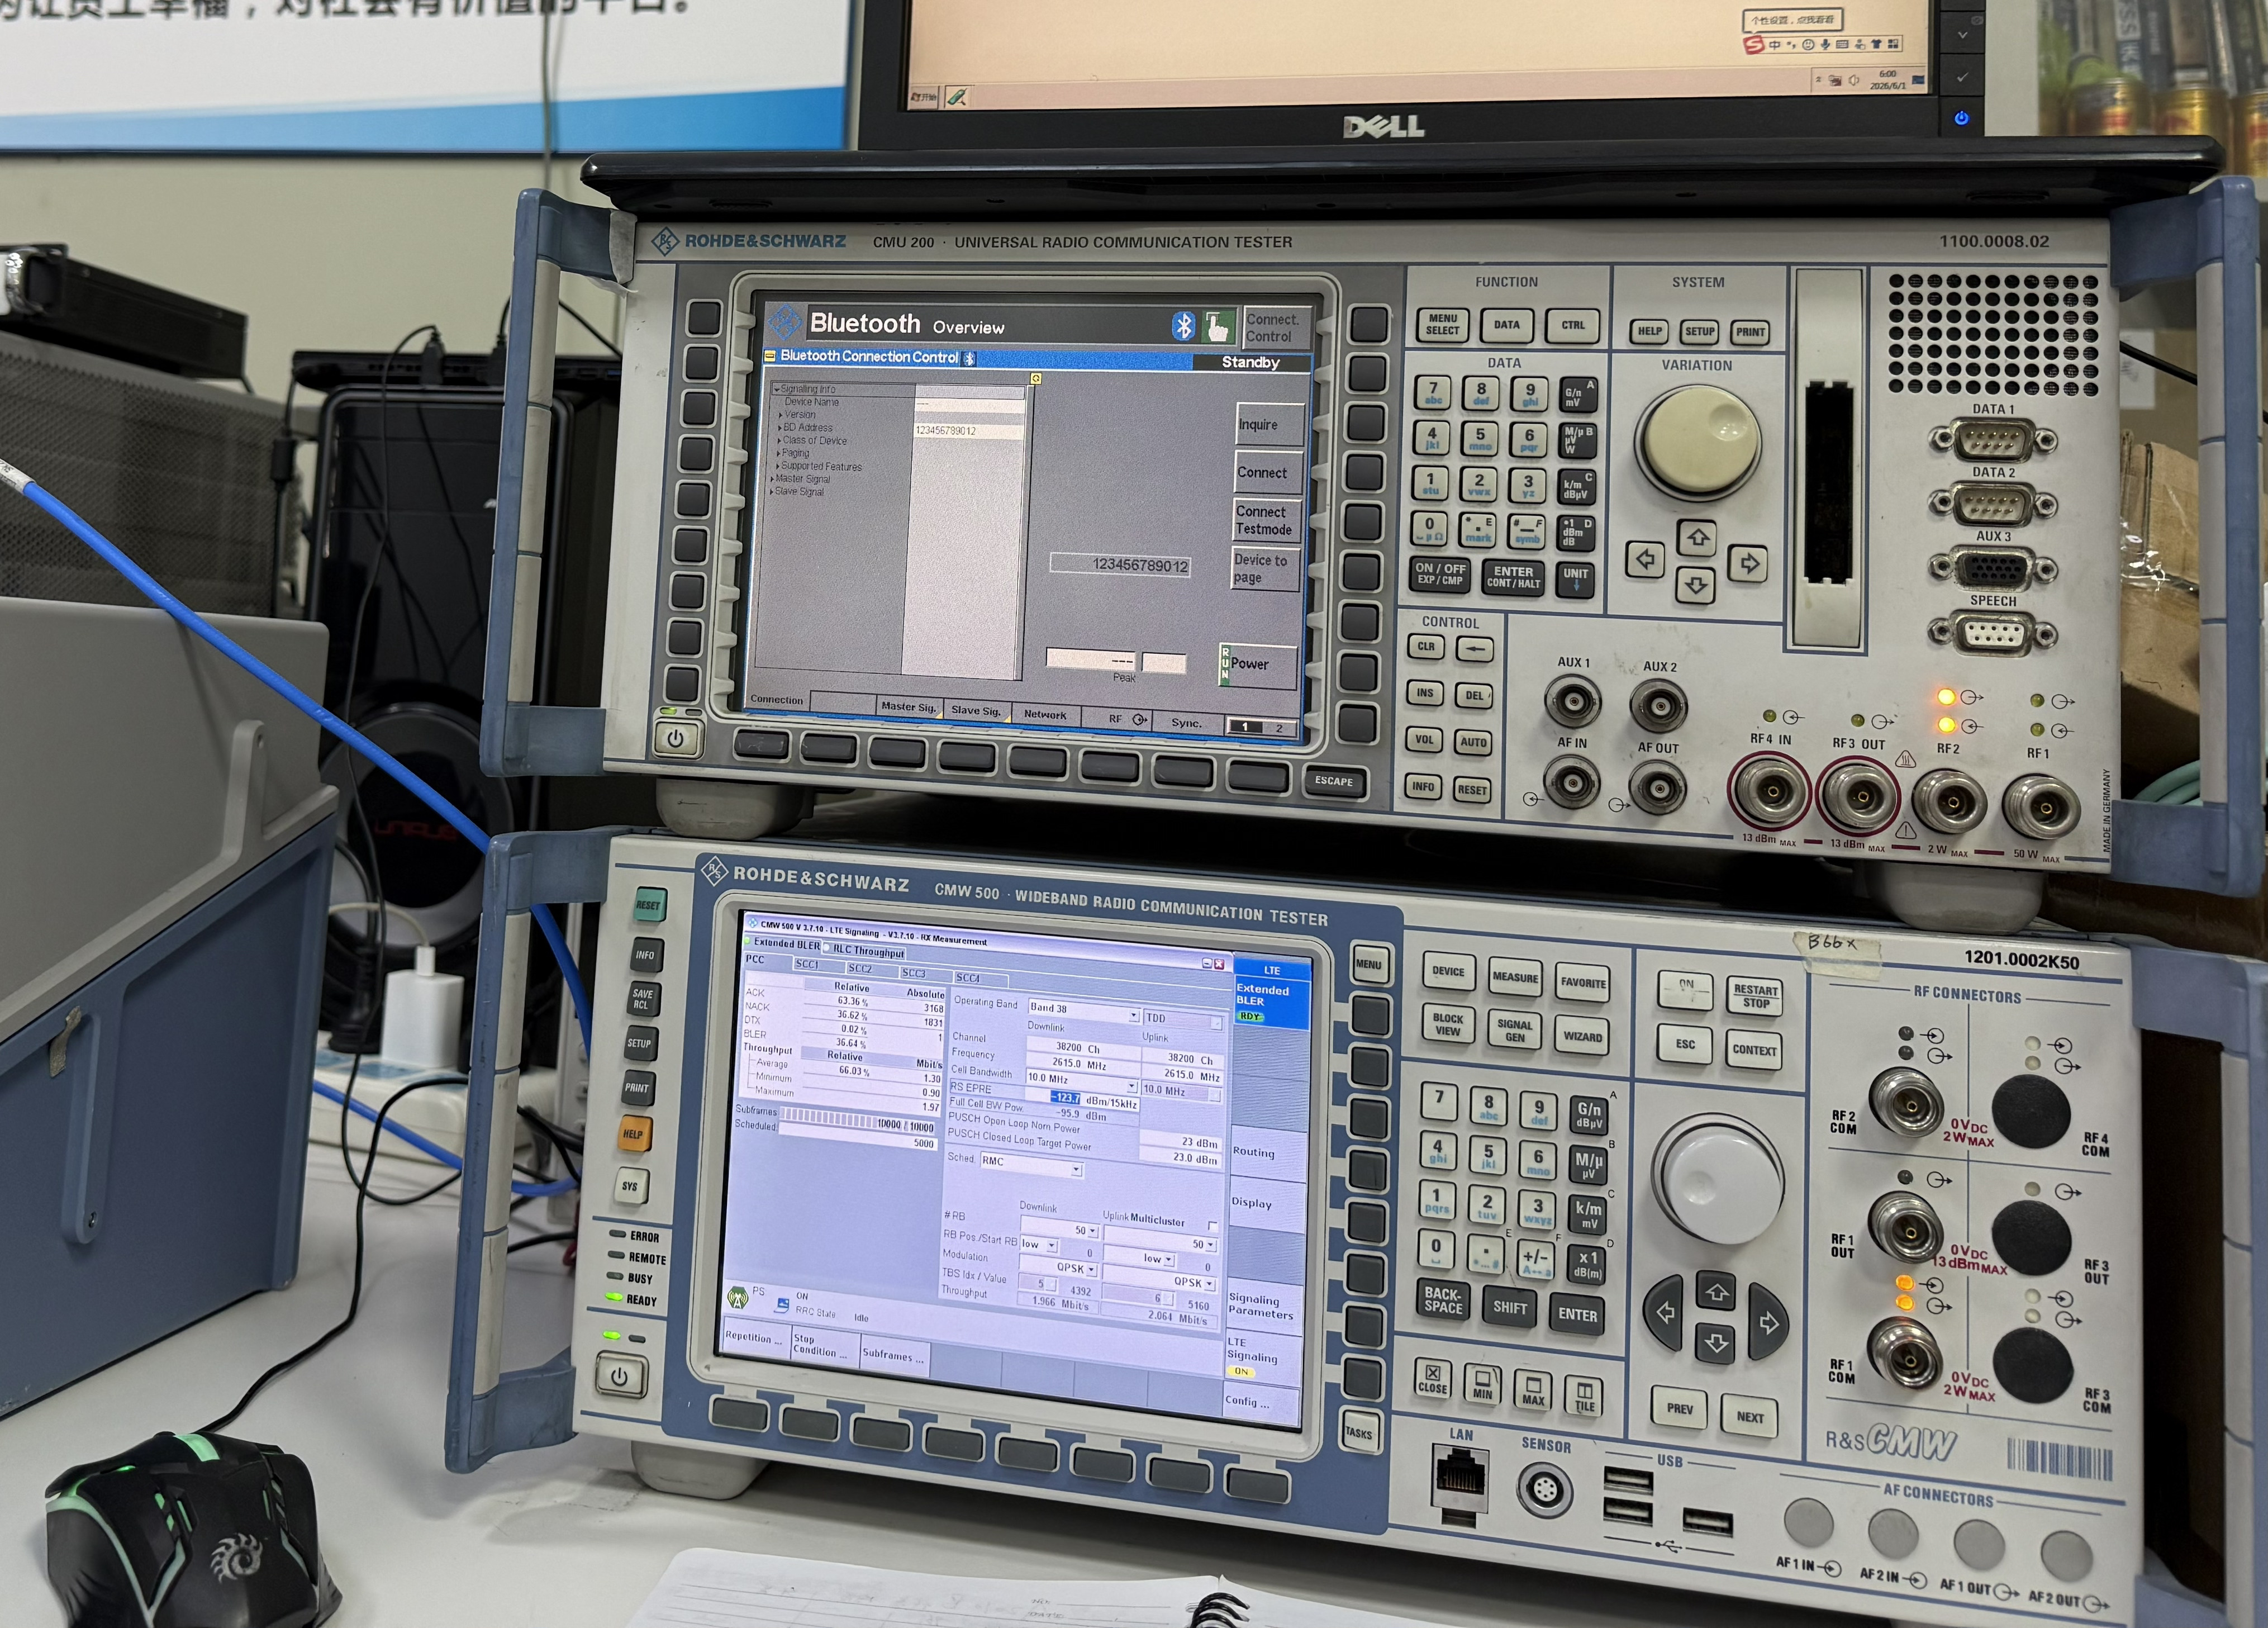The height and width of the screenshot is (1628, 2268).
Task: Click the Inquire button
Action: point(1270,425)
